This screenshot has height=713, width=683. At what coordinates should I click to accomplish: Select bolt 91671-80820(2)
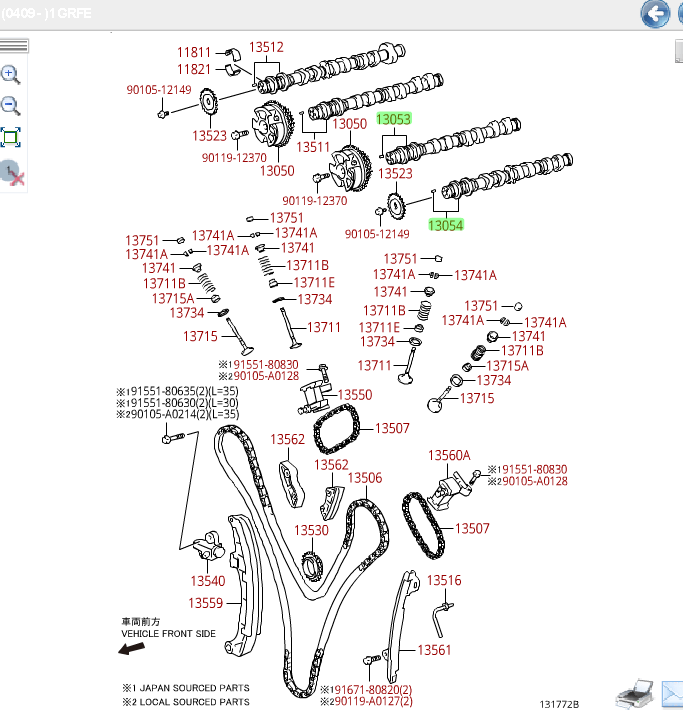pyautogui.click(x=367, y=690)
